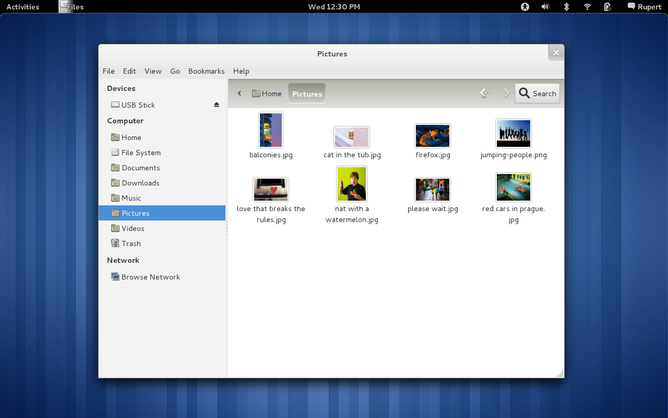The width and height of the screenshot is (668, 418).
Task: Select the firefox.jpg thumbnail
Action: coord(432,135)
